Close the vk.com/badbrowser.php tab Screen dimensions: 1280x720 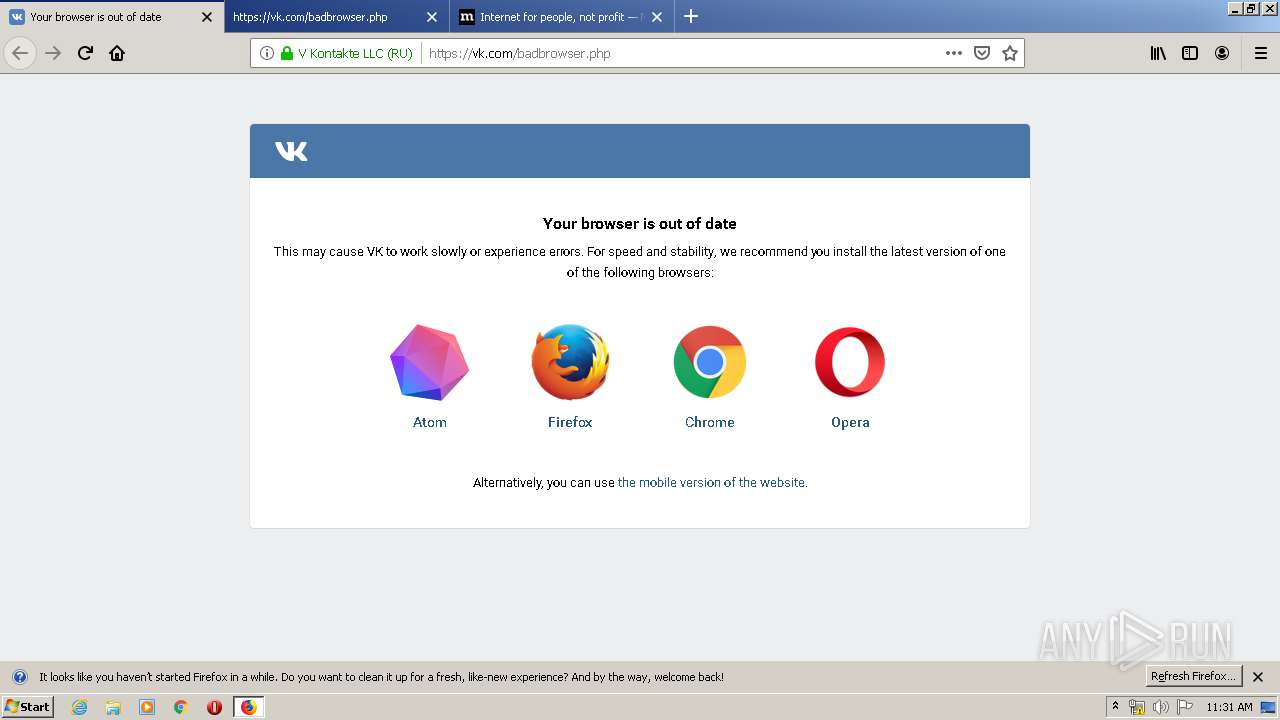pos(432,17)
